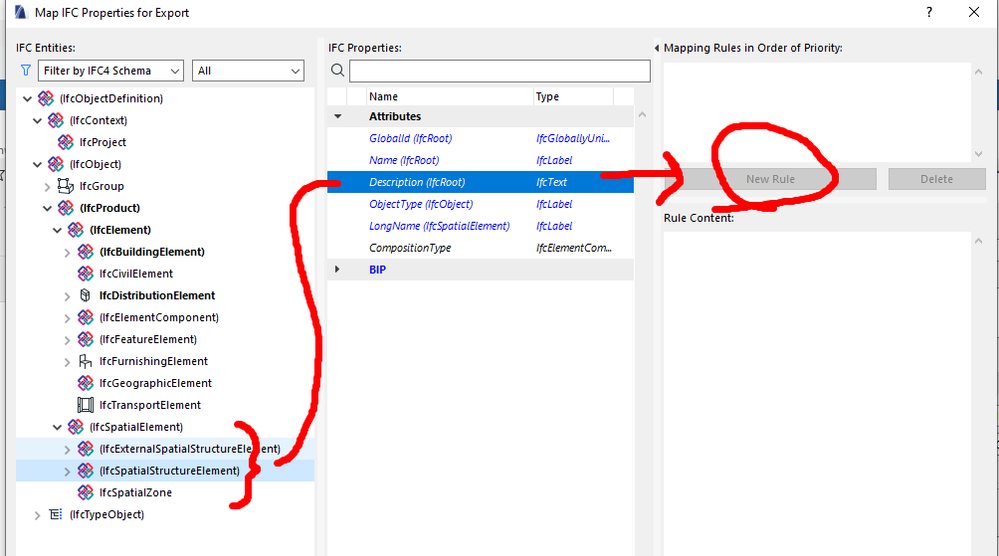Click the IfcTransportElement elevator icon
Image resolution: width=999 pixels, height=556 pixels.
pos(85,405)
